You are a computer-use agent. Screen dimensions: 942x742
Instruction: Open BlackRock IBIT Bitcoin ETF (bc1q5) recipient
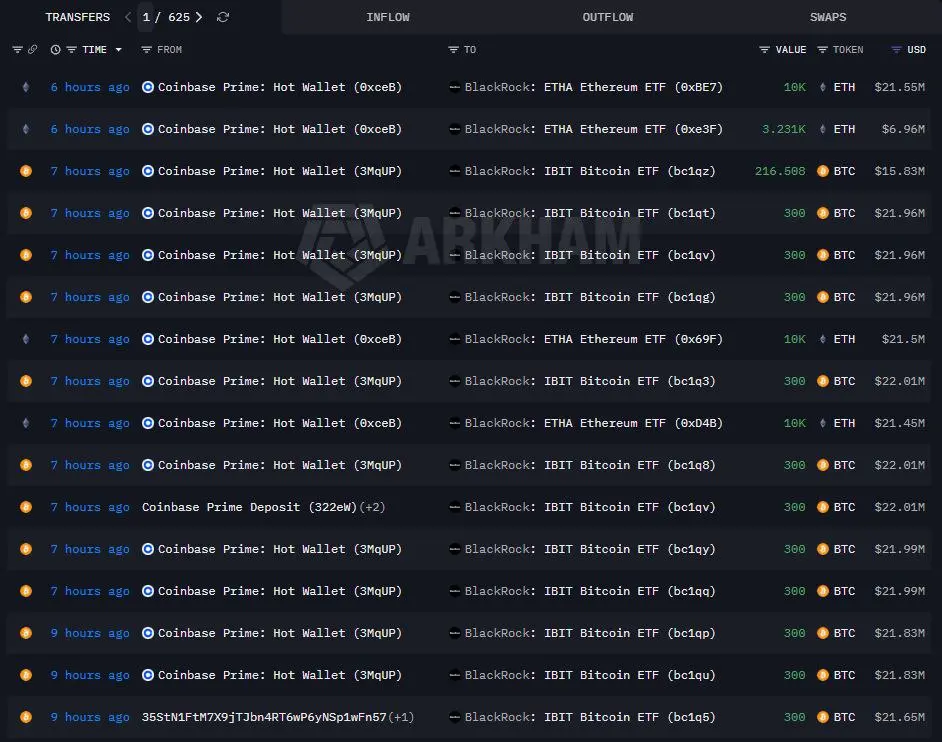[x=590, y=717]
